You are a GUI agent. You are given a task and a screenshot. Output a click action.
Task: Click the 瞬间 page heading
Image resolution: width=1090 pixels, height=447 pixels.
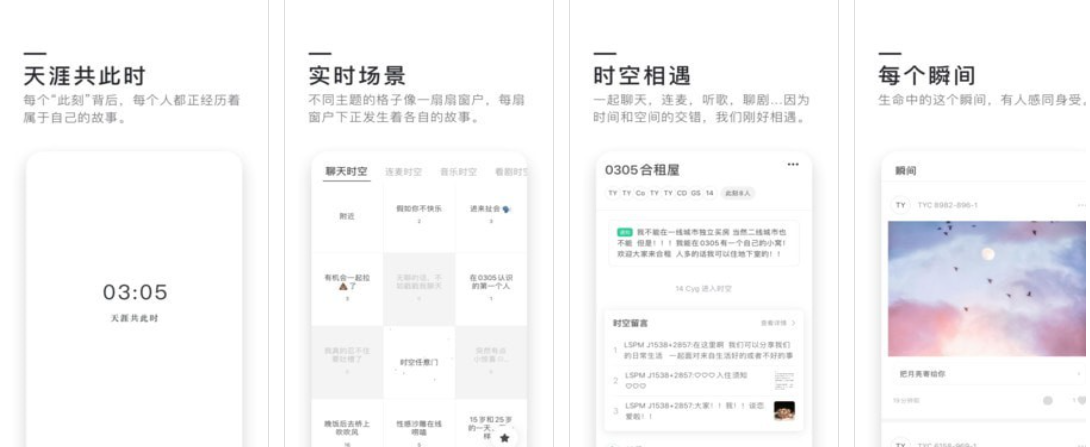click(x=905, y=170)
